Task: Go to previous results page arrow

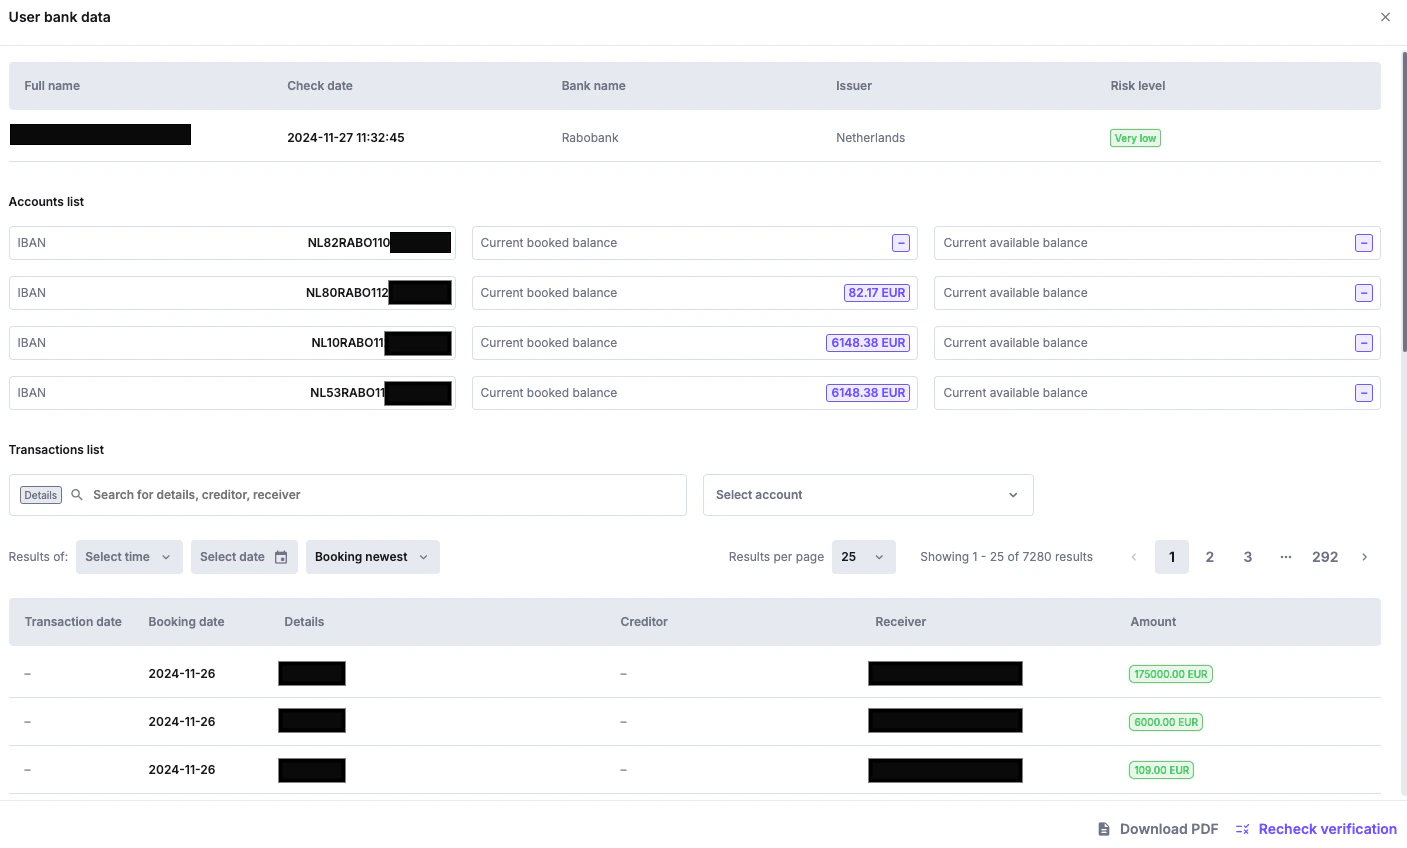Action: [x=1133, y=557]
